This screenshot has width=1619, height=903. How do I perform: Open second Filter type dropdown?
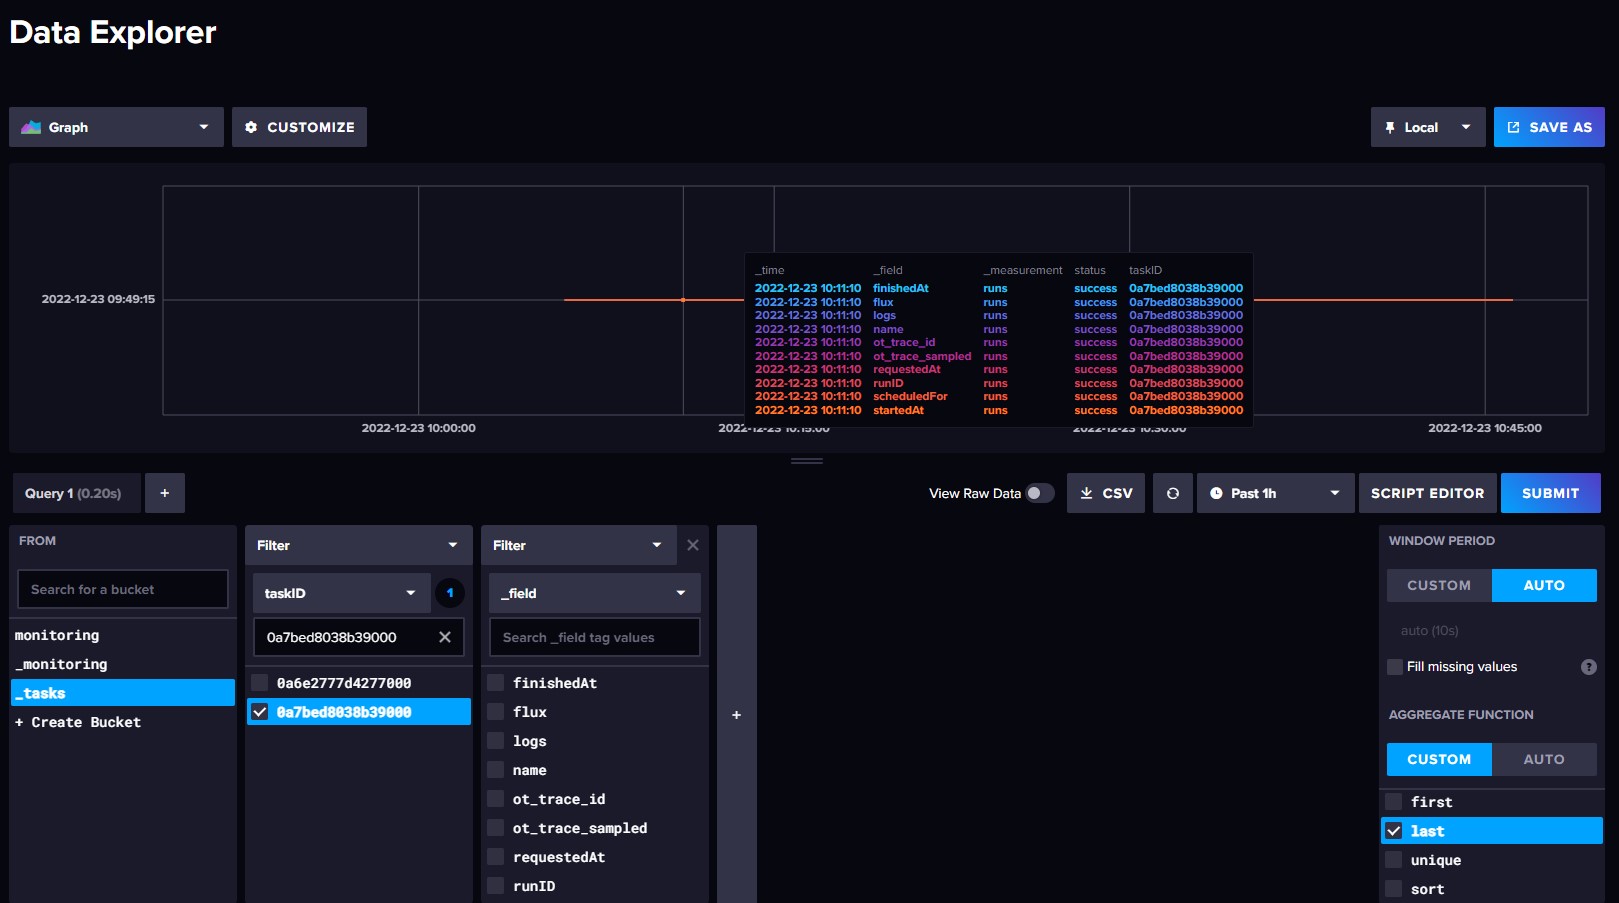pos(578,545)
